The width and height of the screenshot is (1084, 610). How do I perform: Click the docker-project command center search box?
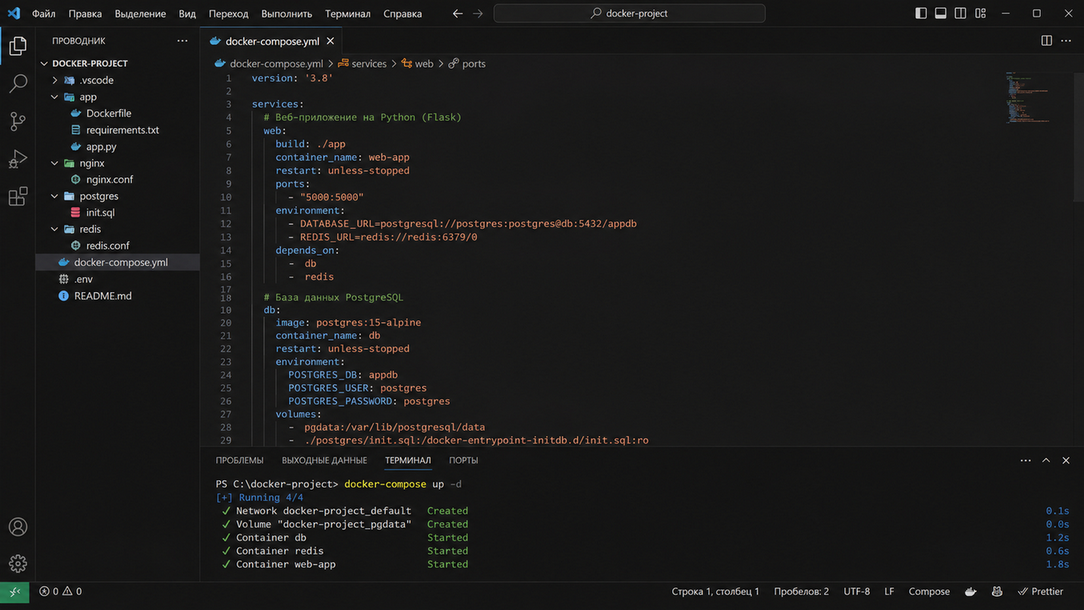(629, 13)
